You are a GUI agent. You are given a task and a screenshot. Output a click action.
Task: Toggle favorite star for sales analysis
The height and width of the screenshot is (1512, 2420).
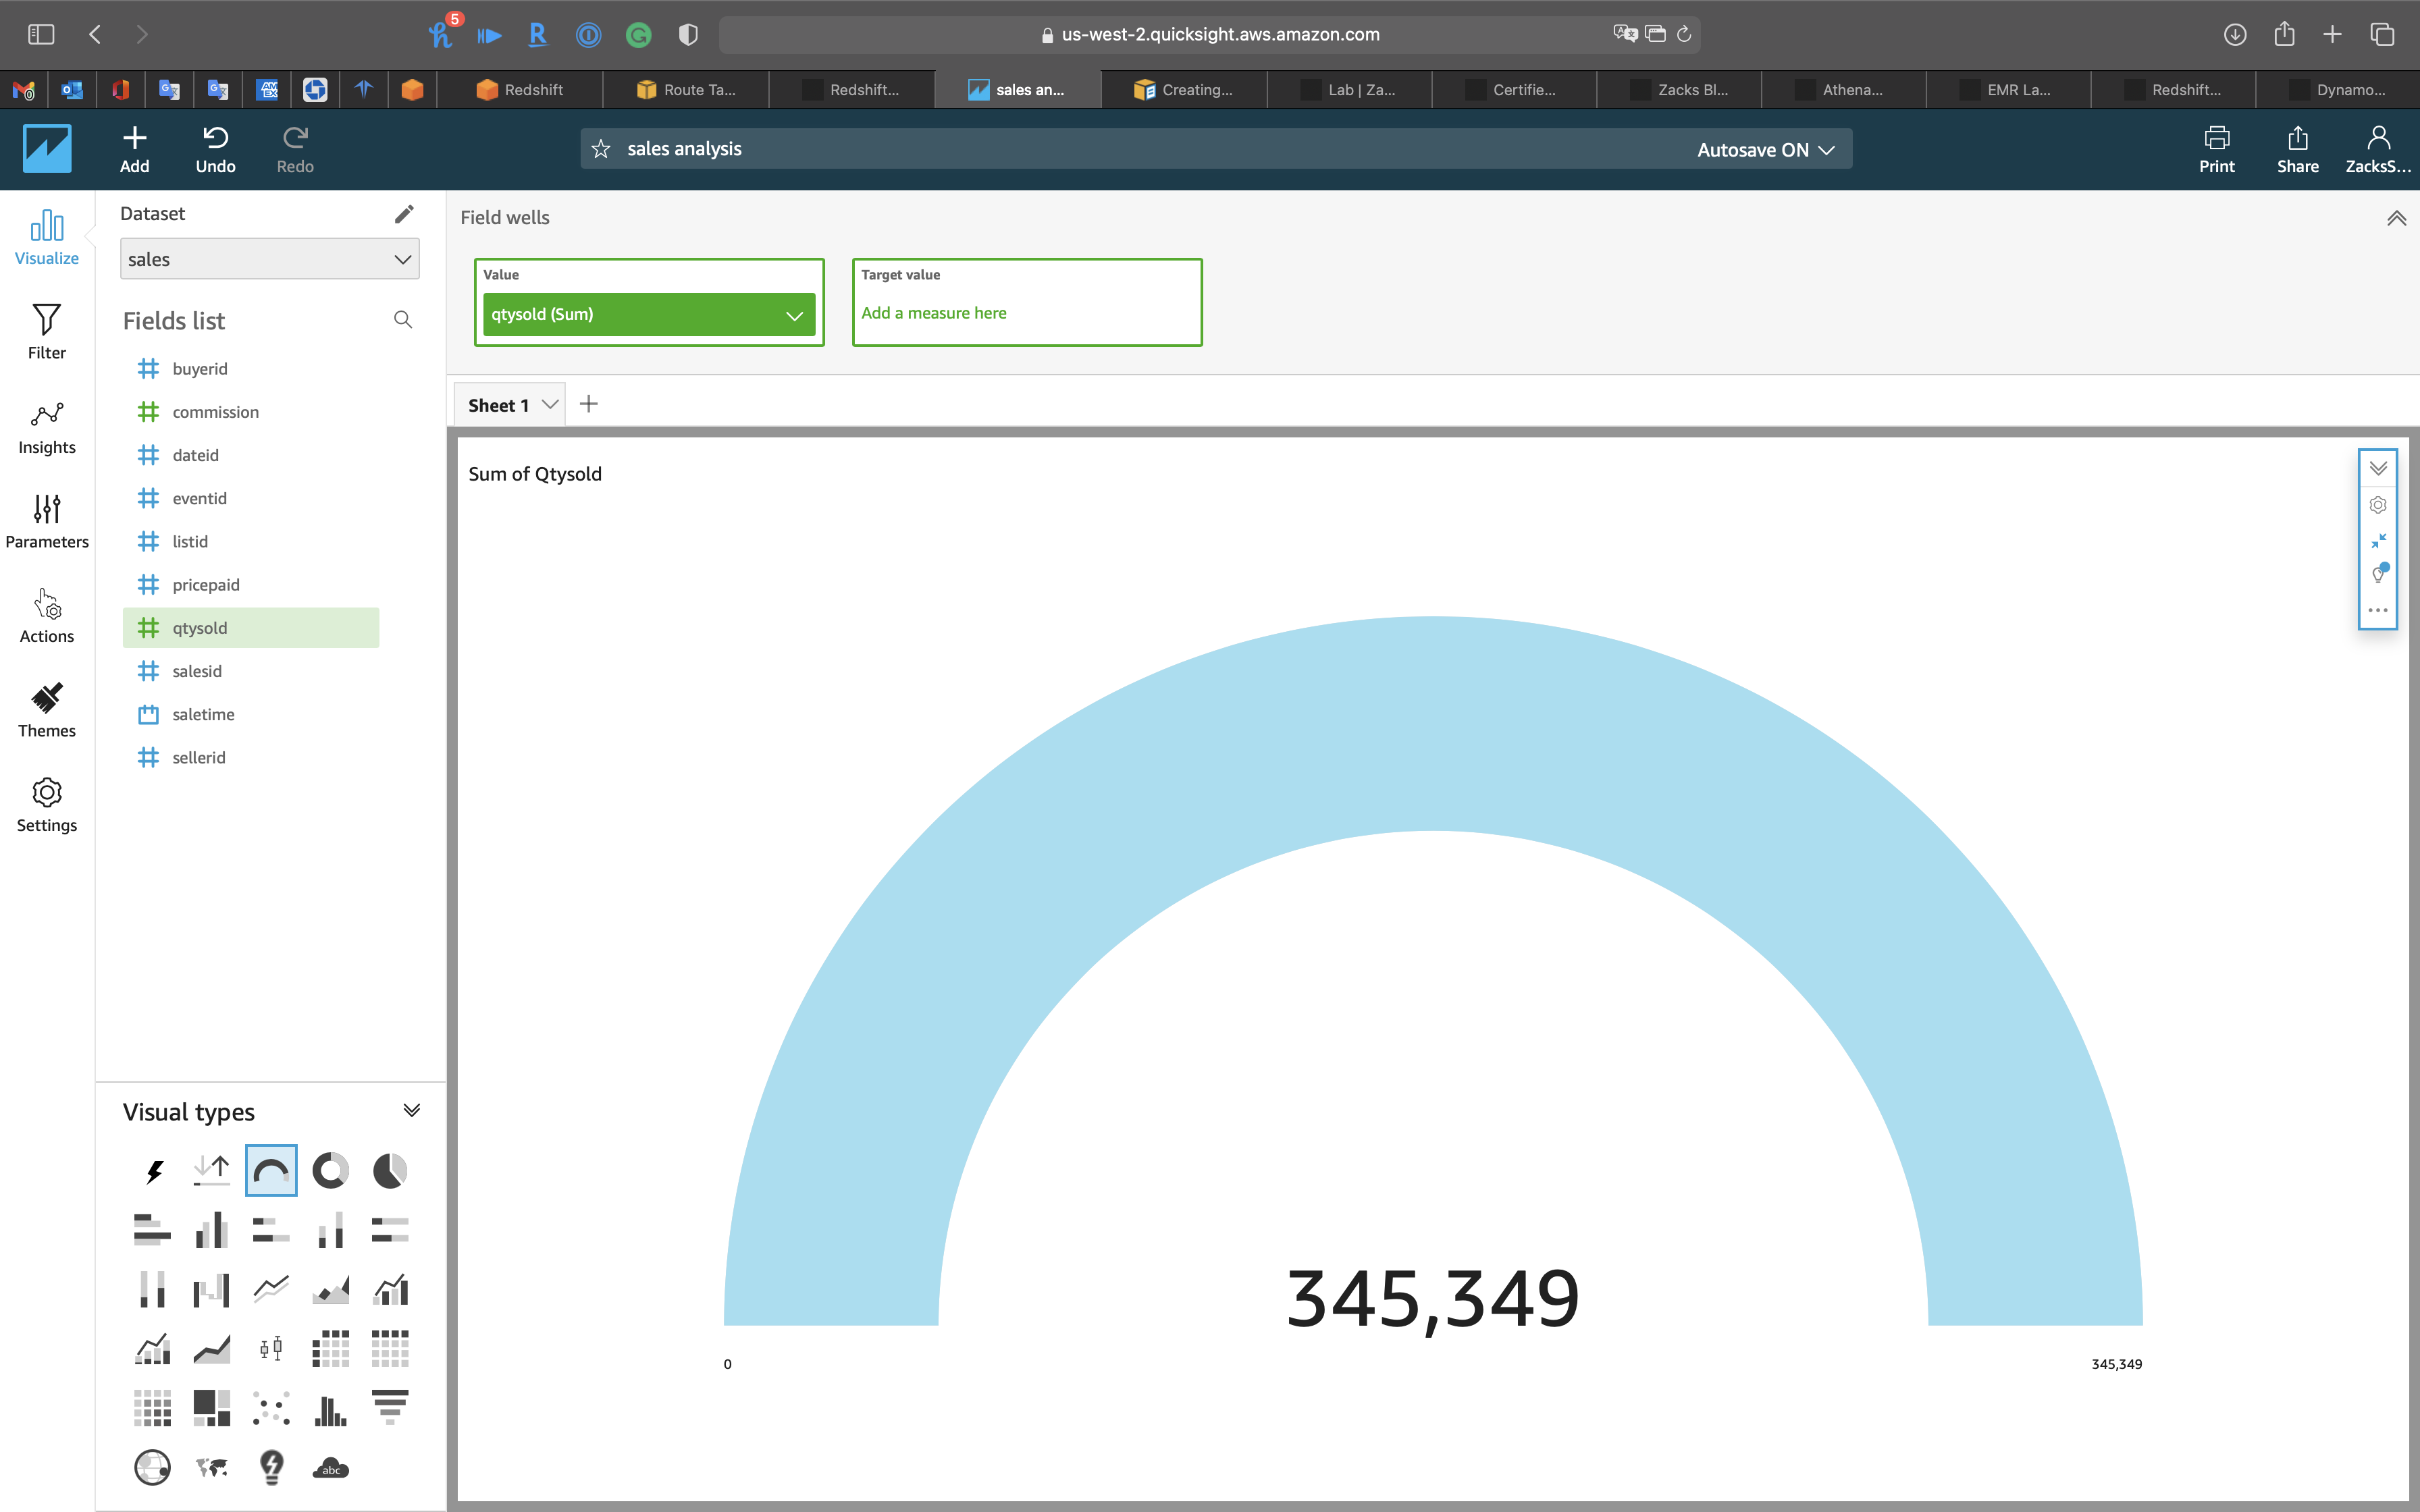click(x=601, y=149)
